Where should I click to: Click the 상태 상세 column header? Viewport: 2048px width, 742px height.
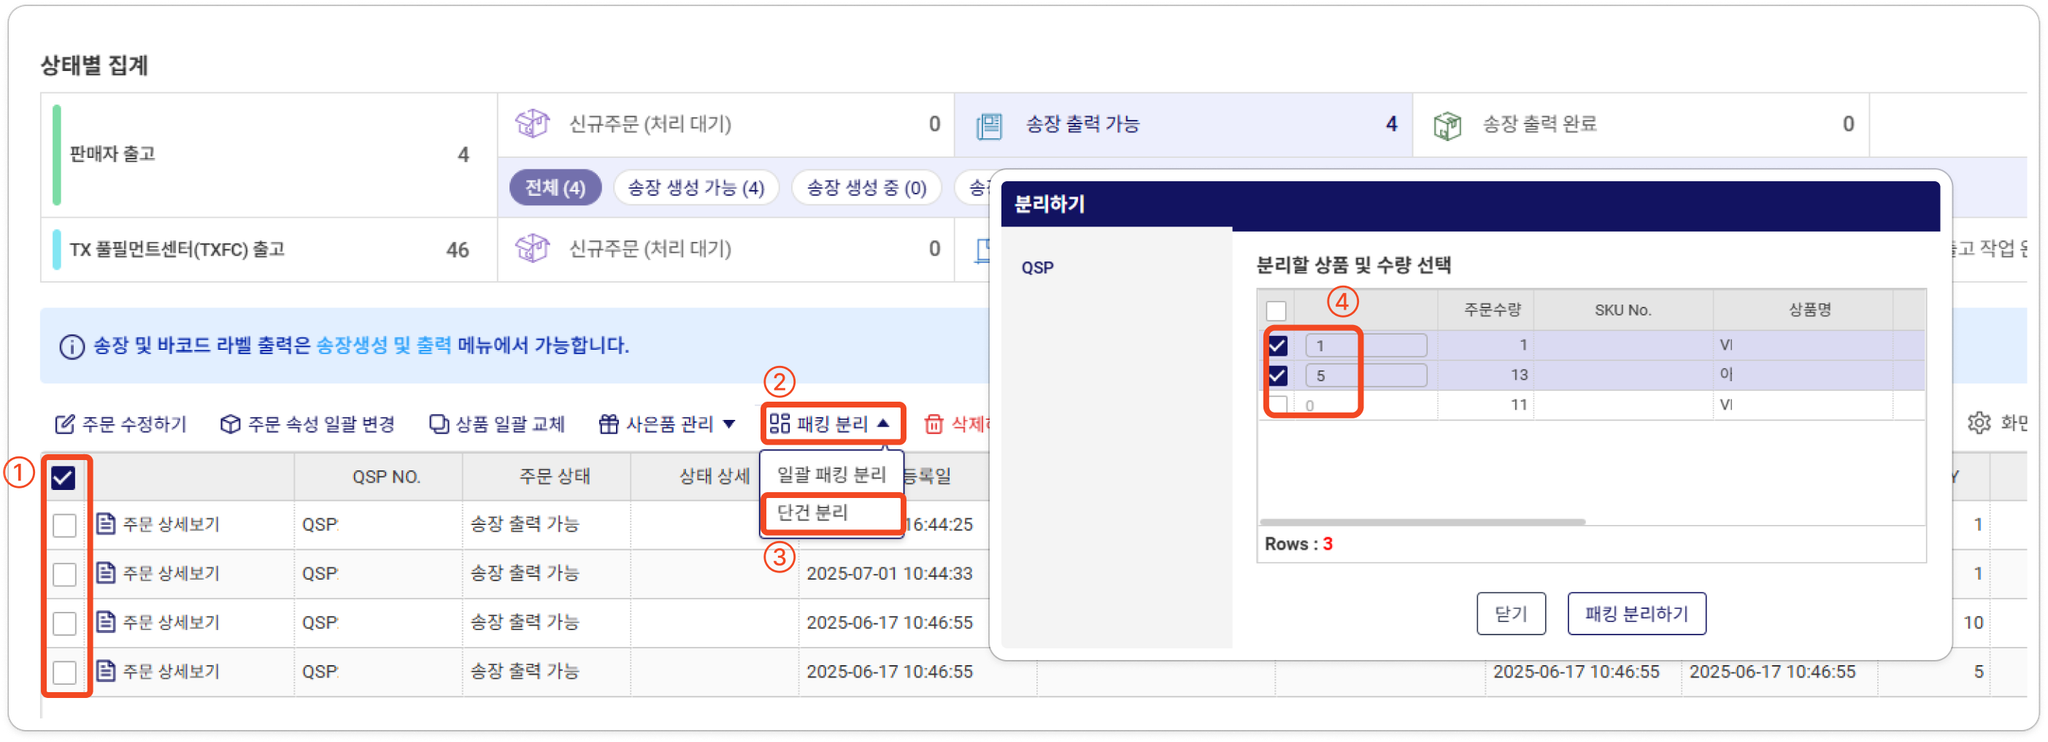714,477
